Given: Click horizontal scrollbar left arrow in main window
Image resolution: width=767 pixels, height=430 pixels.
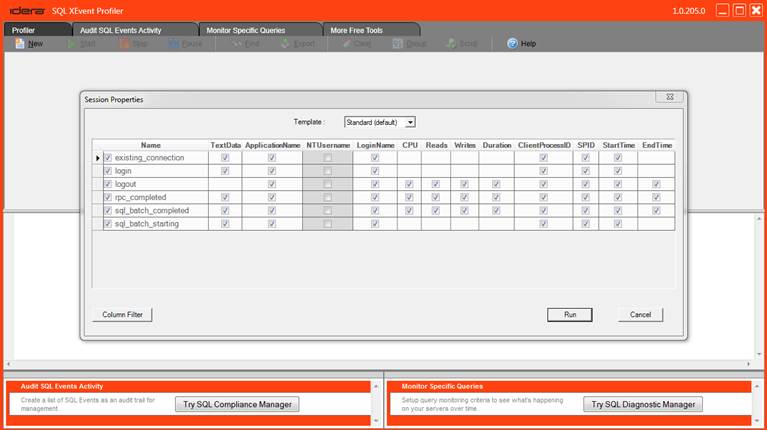Looking at the screenshot, I should point(8,364).
